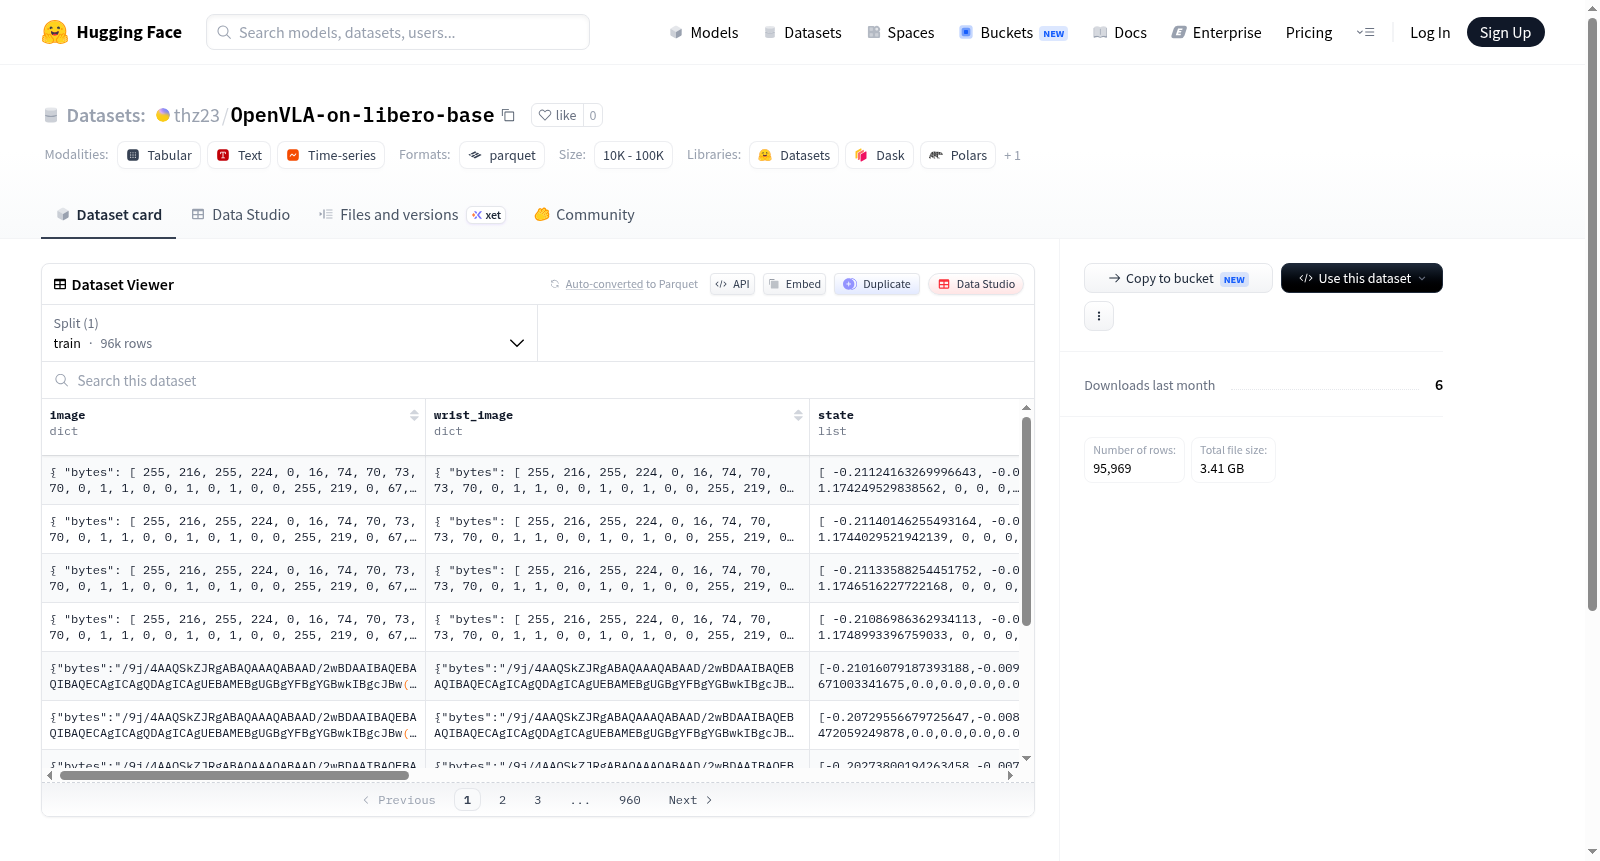Open Datasets in the top navigation

click(x=803, y=33)
